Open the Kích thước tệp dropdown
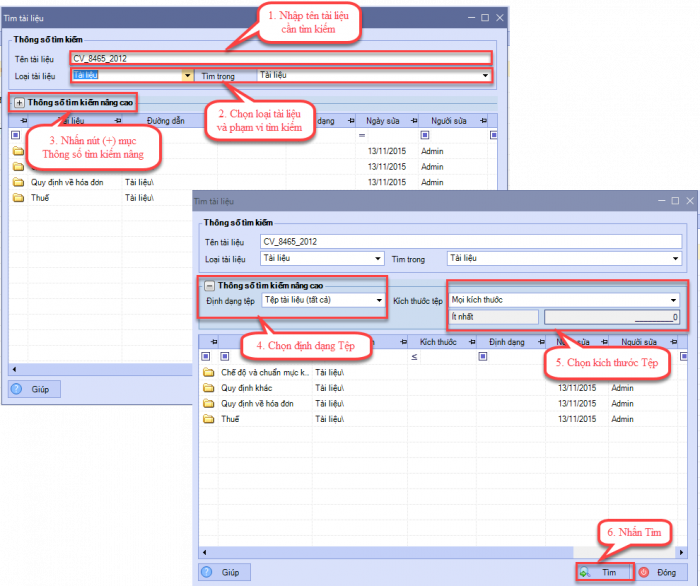The width and height of the screenshot is (700, 586). (x=673, y=299)
